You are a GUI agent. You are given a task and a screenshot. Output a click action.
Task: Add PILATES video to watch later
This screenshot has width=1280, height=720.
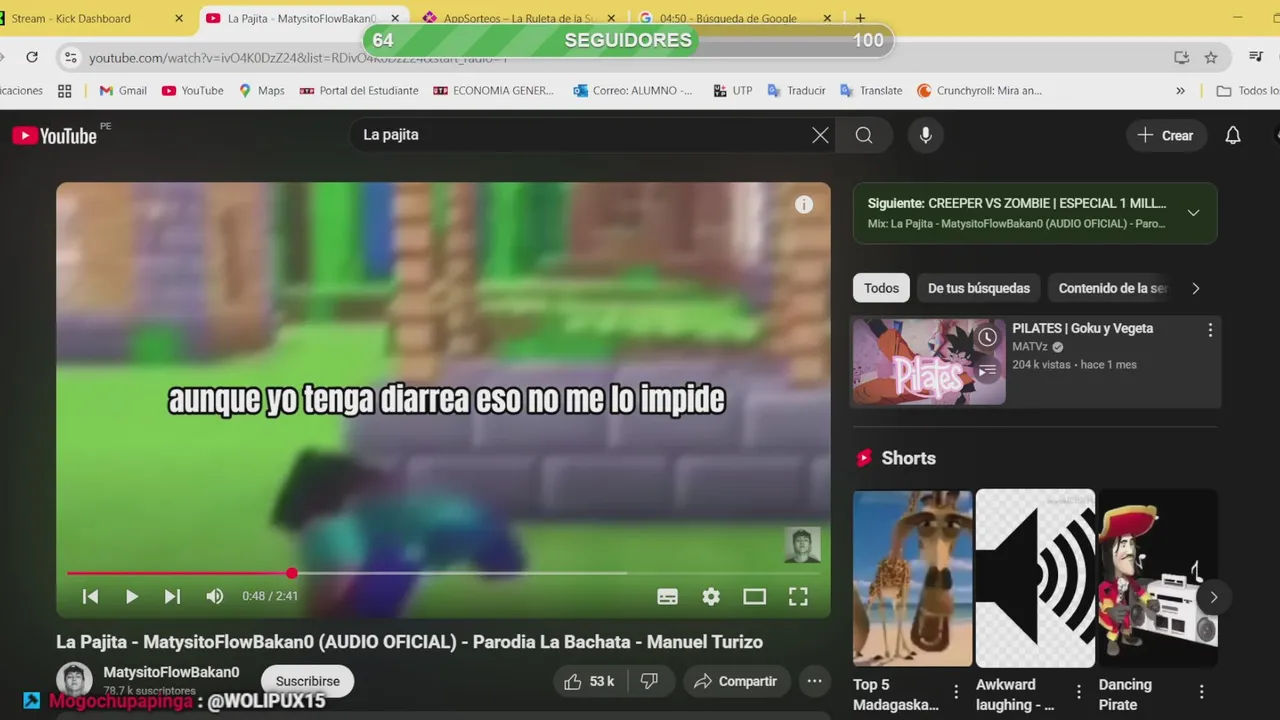click(x=987, y=337)
